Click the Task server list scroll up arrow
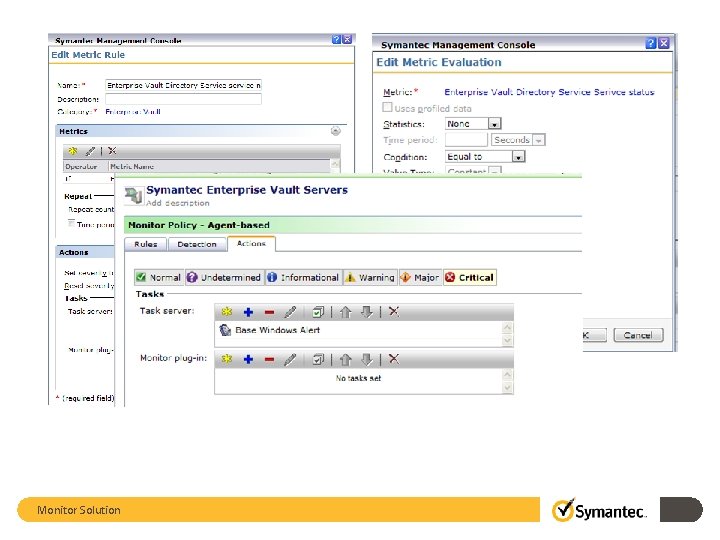Image resolution: width=720 pixels, height=540 pixels. tap(507, 328)
